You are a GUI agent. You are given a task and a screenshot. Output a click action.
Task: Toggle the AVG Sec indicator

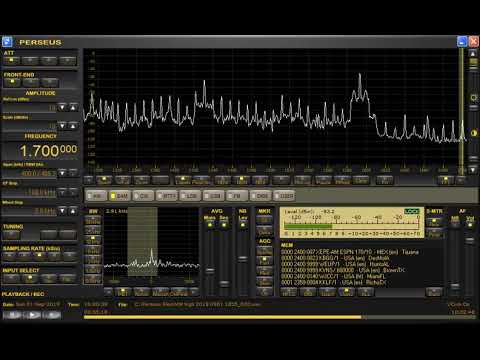(x=224, y=225)
